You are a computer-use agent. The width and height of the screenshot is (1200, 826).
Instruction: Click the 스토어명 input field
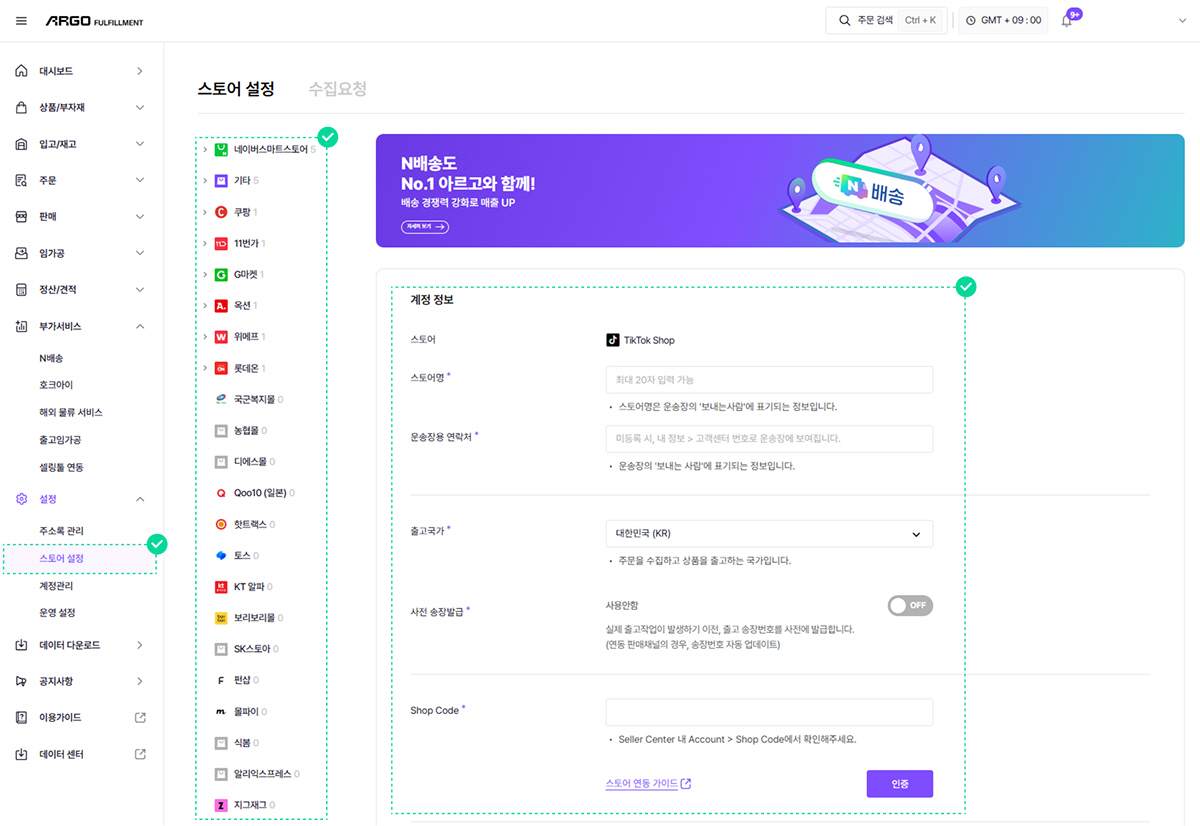[769, 380]
